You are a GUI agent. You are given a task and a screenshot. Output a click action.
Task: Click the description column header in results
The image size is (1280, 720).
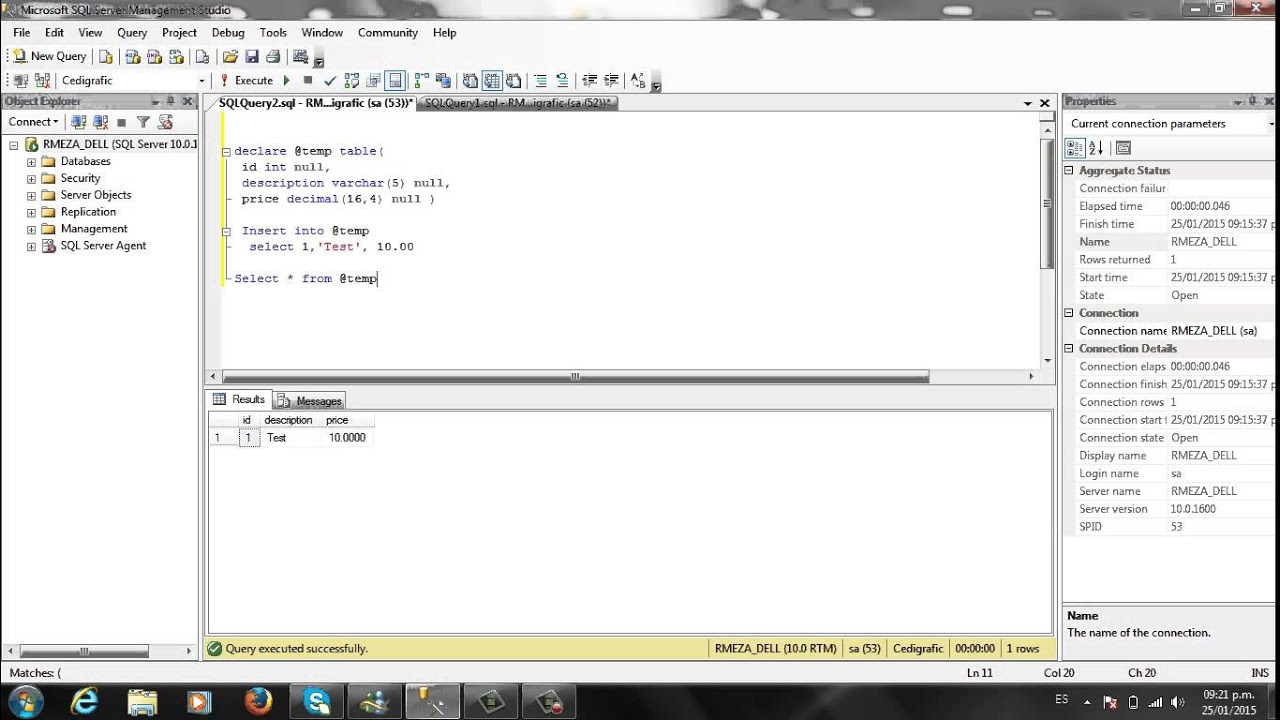pyautogui.click(x=290, y=420)
